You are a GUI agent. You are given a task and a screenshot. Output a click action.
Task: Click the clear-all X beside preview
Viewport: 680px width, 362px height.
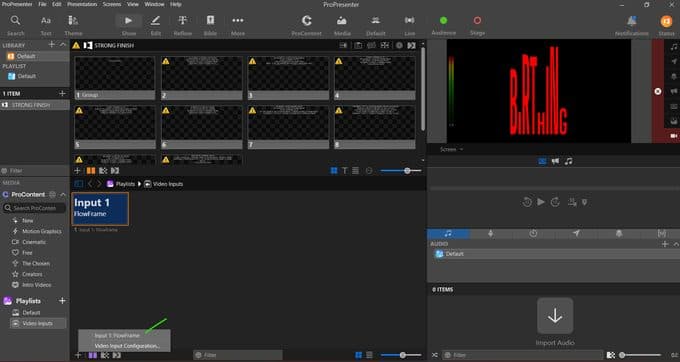tap(658, 91)
